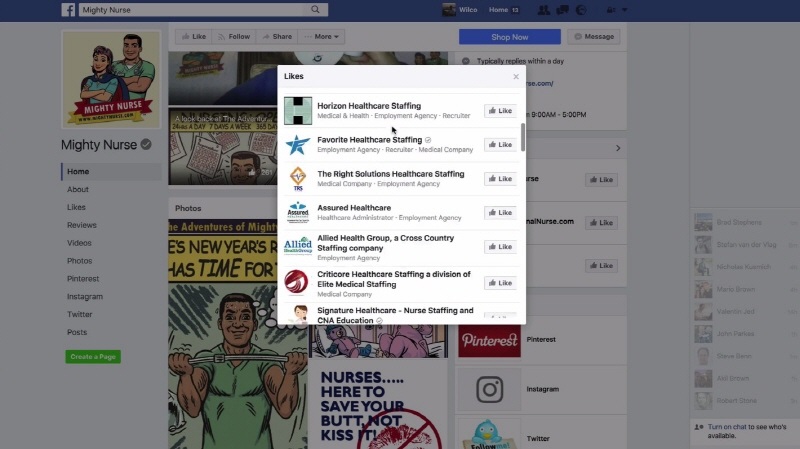Open the messages icon in top bar

pos(562,10)
